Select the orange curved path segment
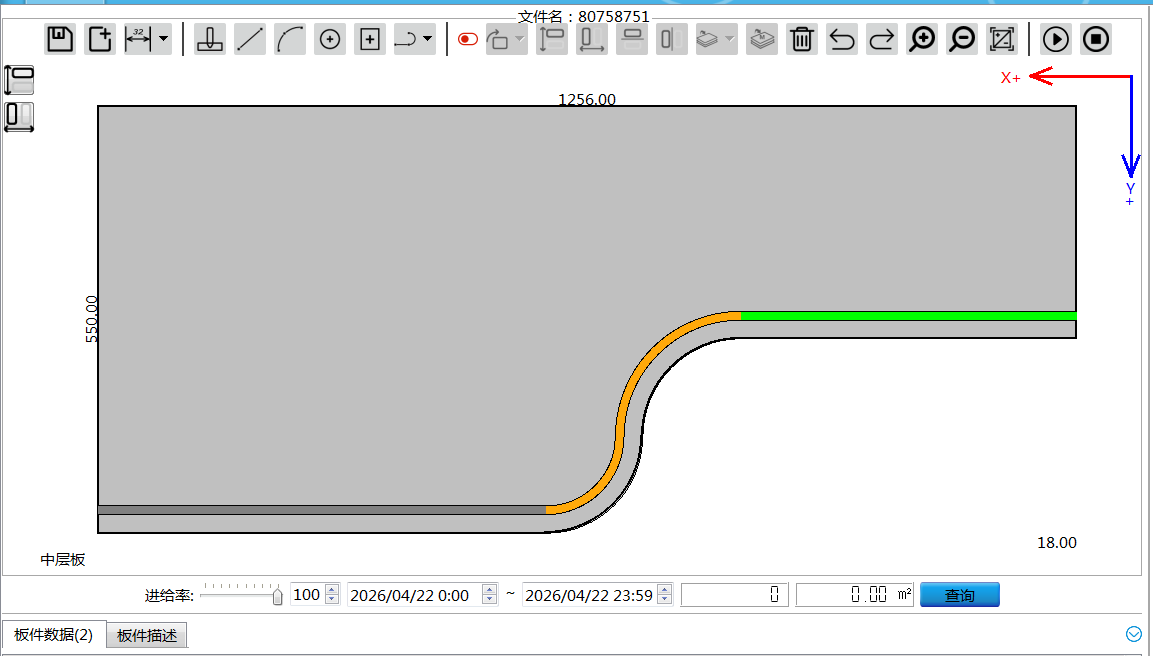The height and width of the screenshot is (656, 1153). tap(620, 434)
